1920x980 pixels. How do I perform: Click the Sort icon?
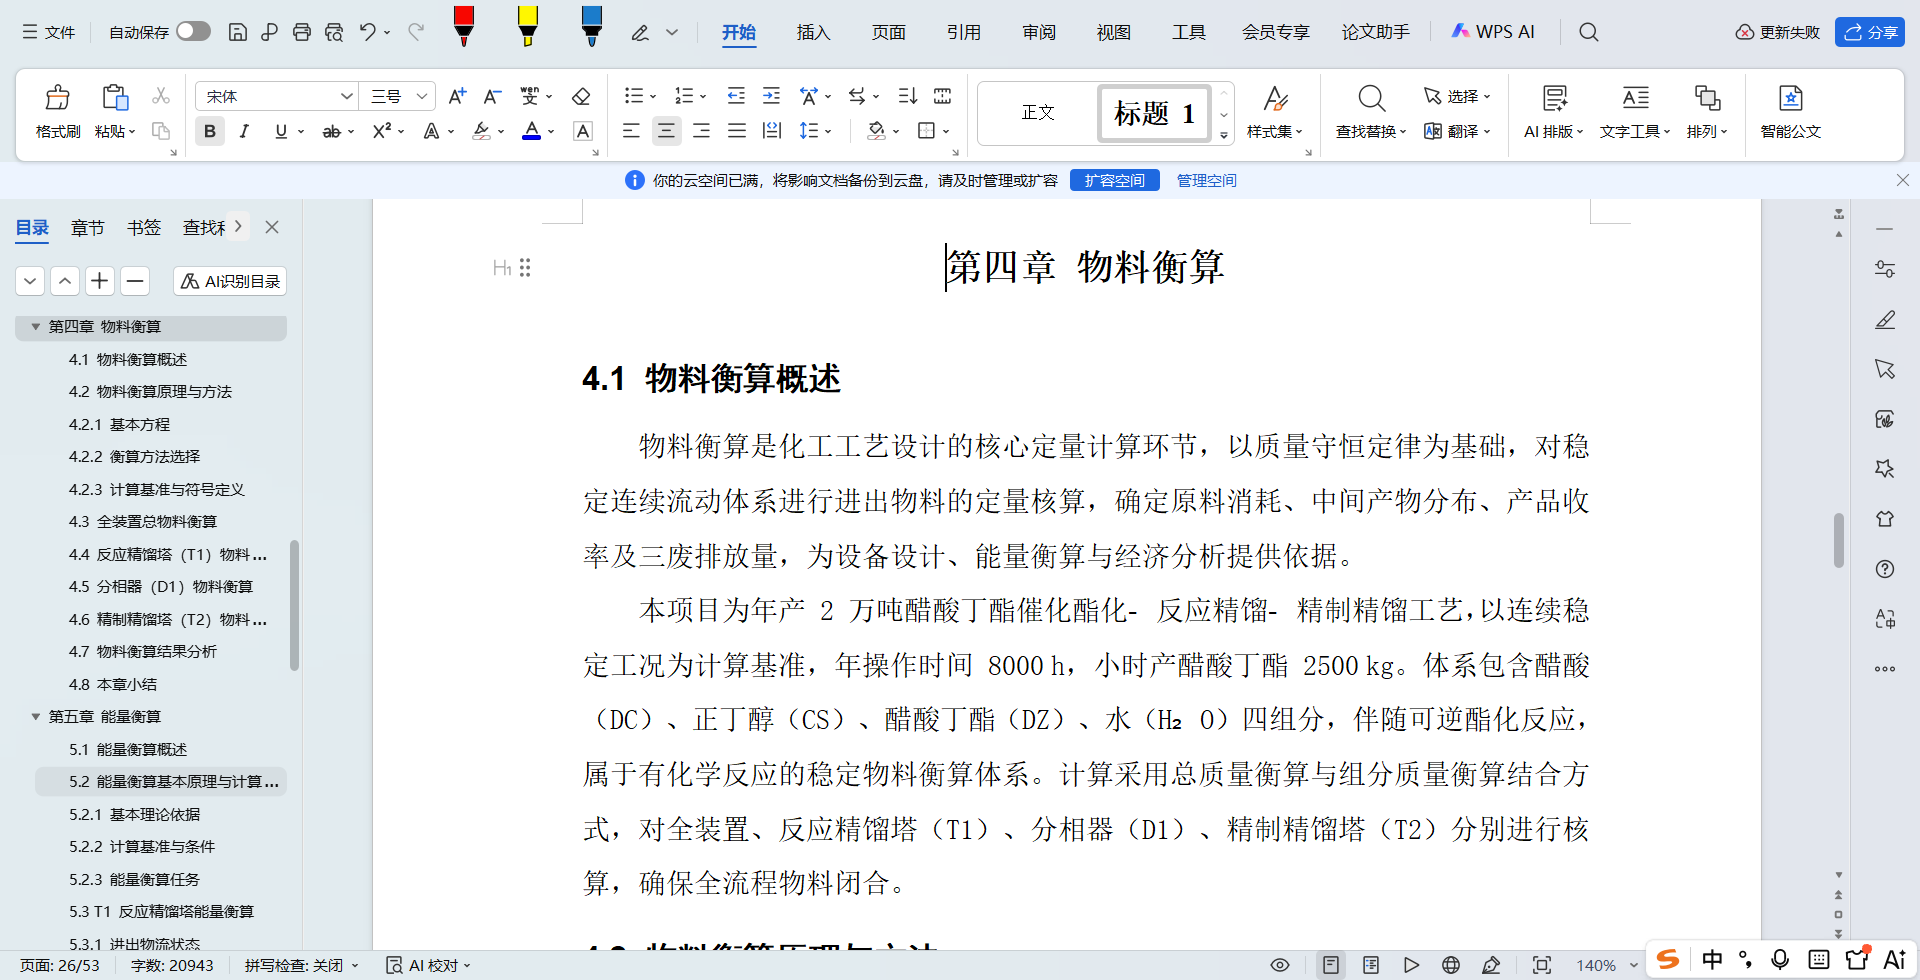pos(907,96)
